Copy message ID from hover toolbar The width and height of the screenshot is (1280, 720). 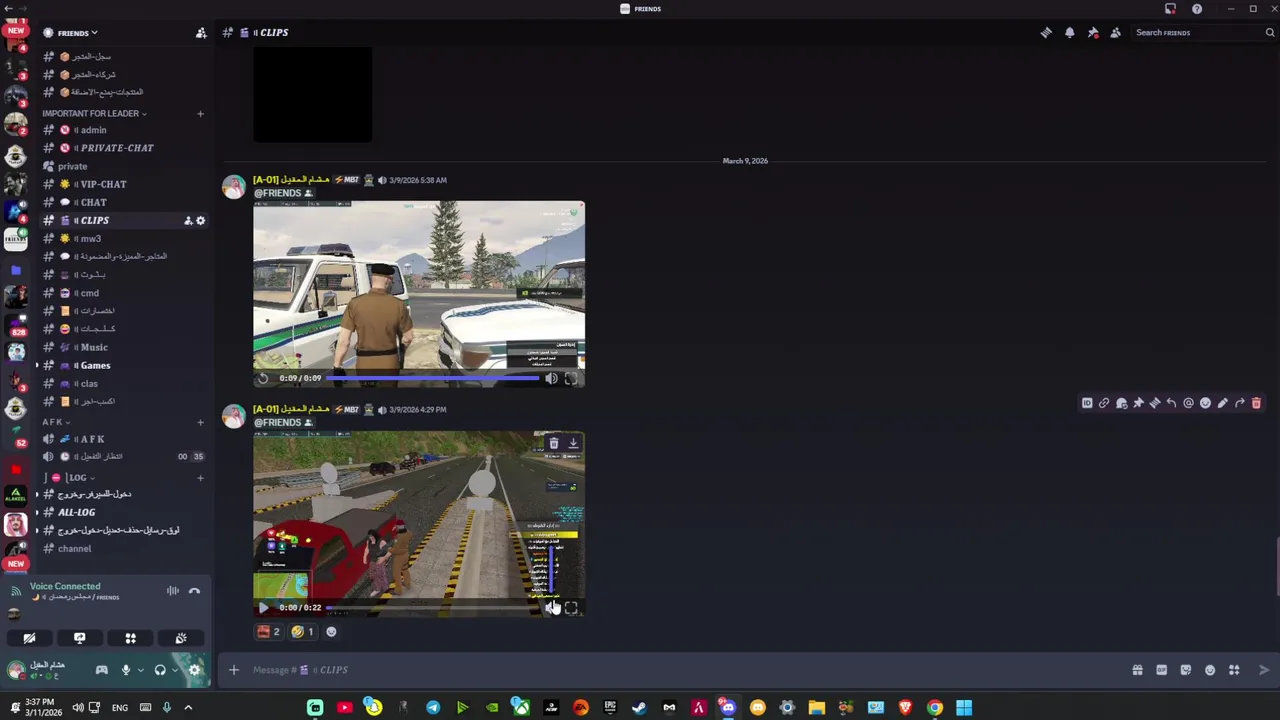pos(1087,403)
